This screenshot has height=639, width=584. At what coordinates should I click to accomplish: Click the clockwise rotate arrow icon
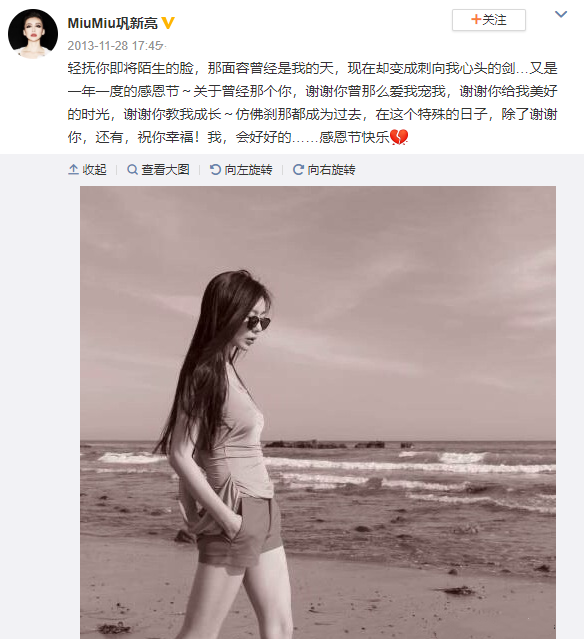298,170
